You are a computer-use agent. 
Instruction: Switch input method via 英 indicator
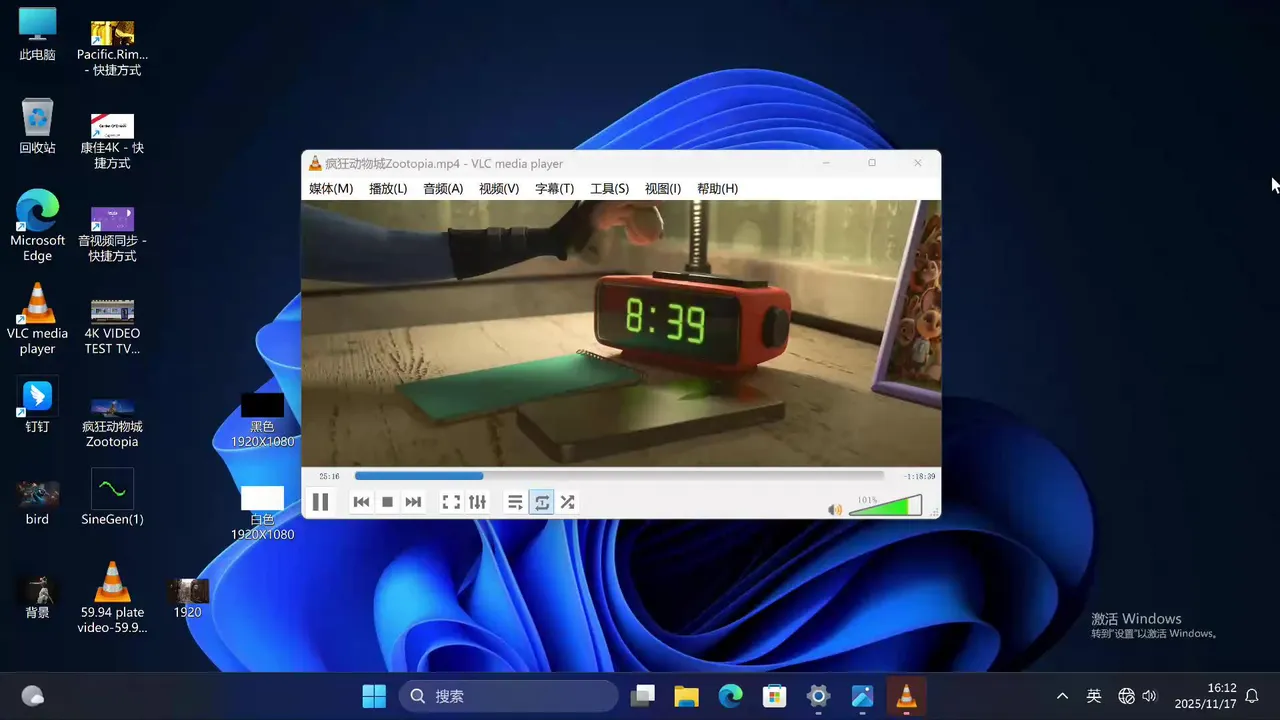pyautogui.click(x=1094, y=696)
